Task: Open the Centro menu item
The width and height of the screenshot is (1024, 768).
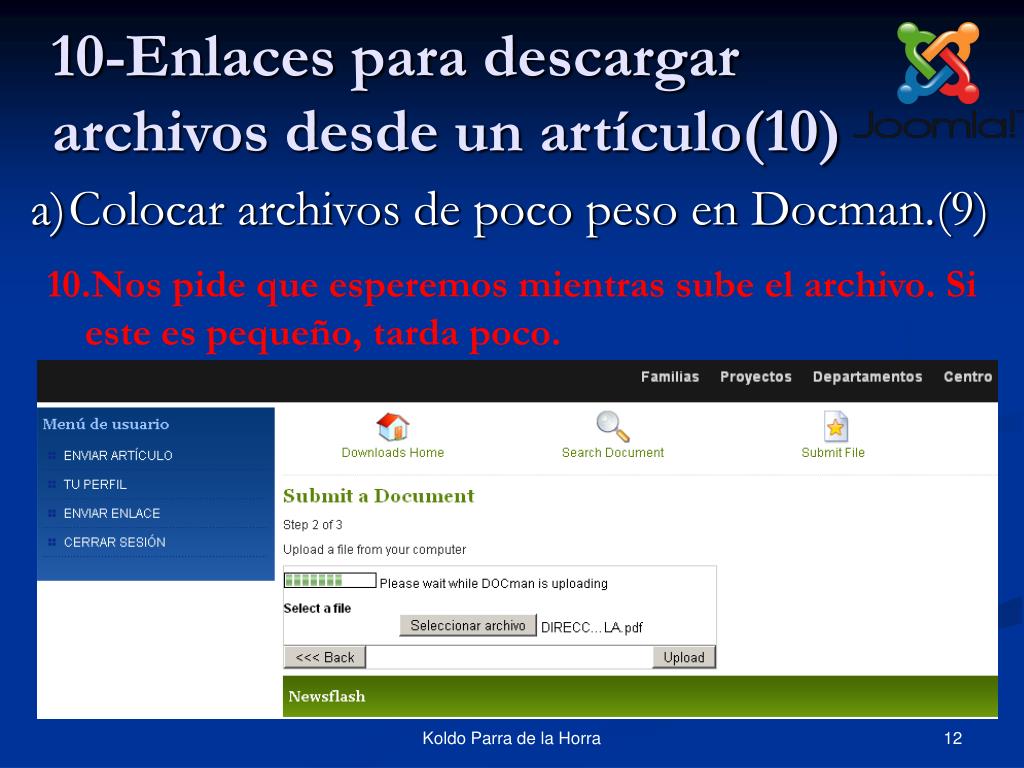Action: [968, 377]
